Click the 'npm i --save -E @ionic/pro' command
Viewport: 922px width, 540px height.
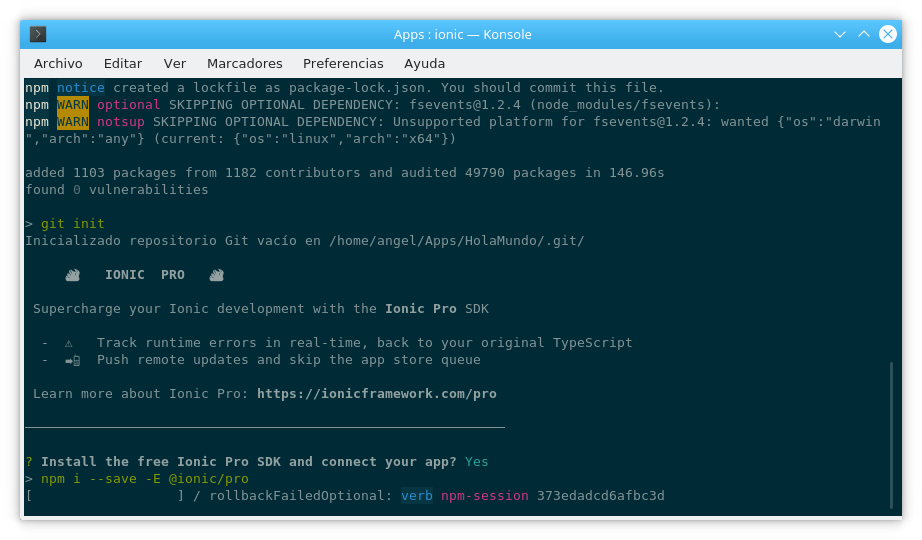[x=145, y=479]
